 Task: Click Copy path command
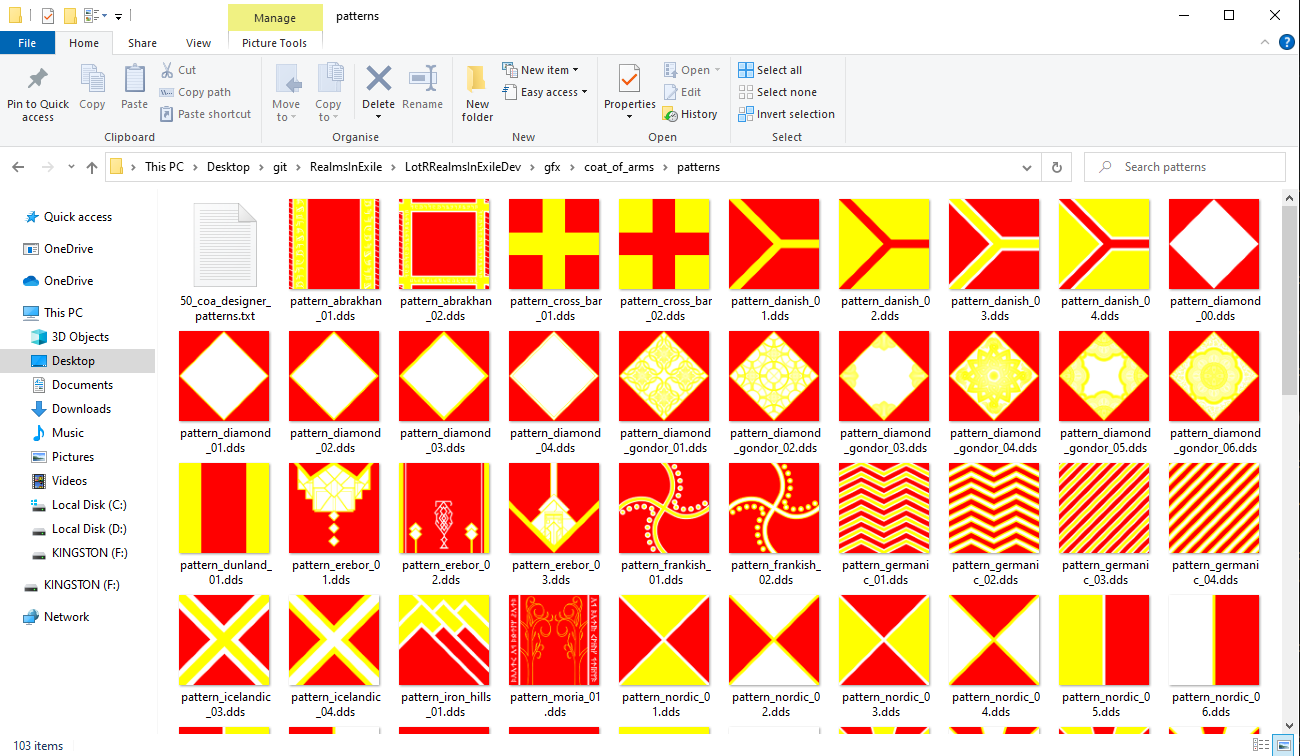[195, 92]
